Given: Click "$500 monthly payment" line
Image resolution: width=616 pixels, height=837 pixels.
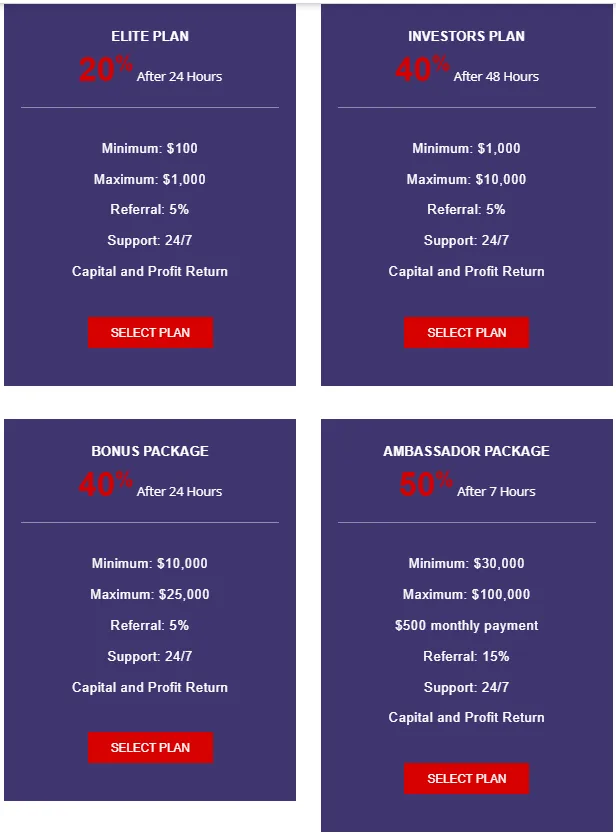Looking at the screenshot, I should click(x=466, y=626).
